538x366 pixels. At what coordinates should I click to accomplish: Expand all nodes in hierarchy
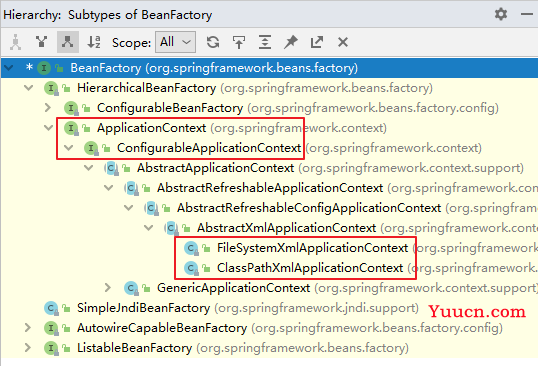[265, 42]
